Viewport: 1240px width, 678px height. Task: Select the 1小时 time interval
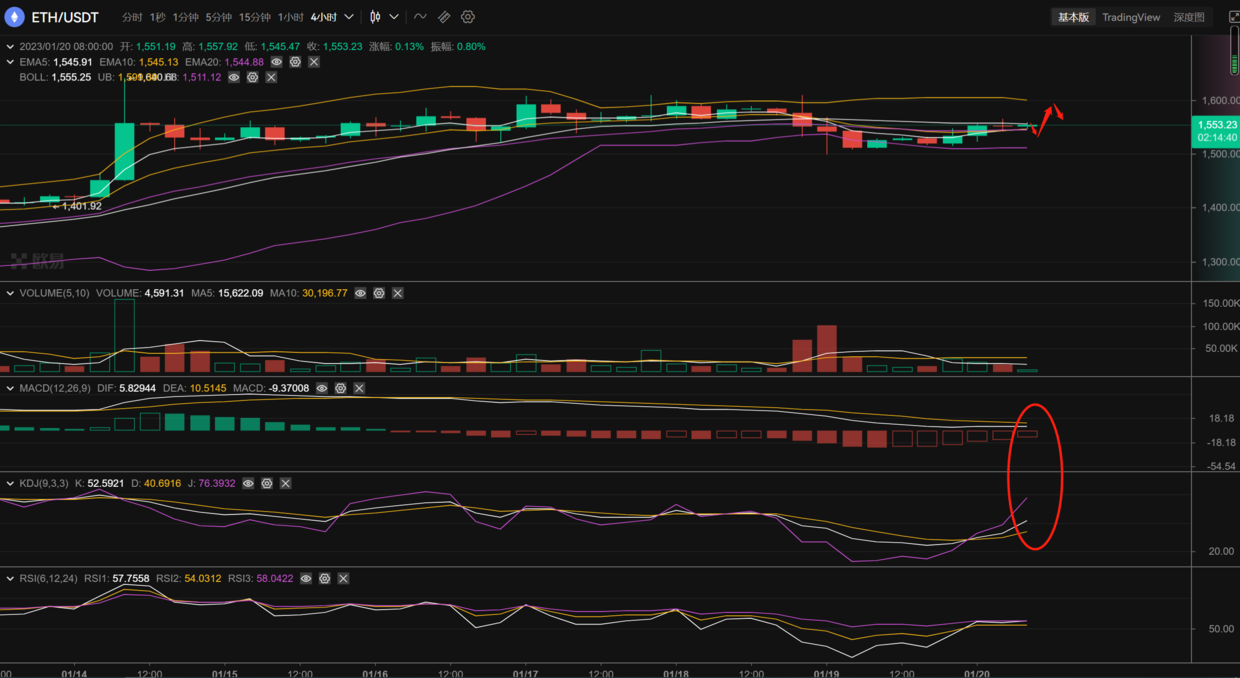290,17
